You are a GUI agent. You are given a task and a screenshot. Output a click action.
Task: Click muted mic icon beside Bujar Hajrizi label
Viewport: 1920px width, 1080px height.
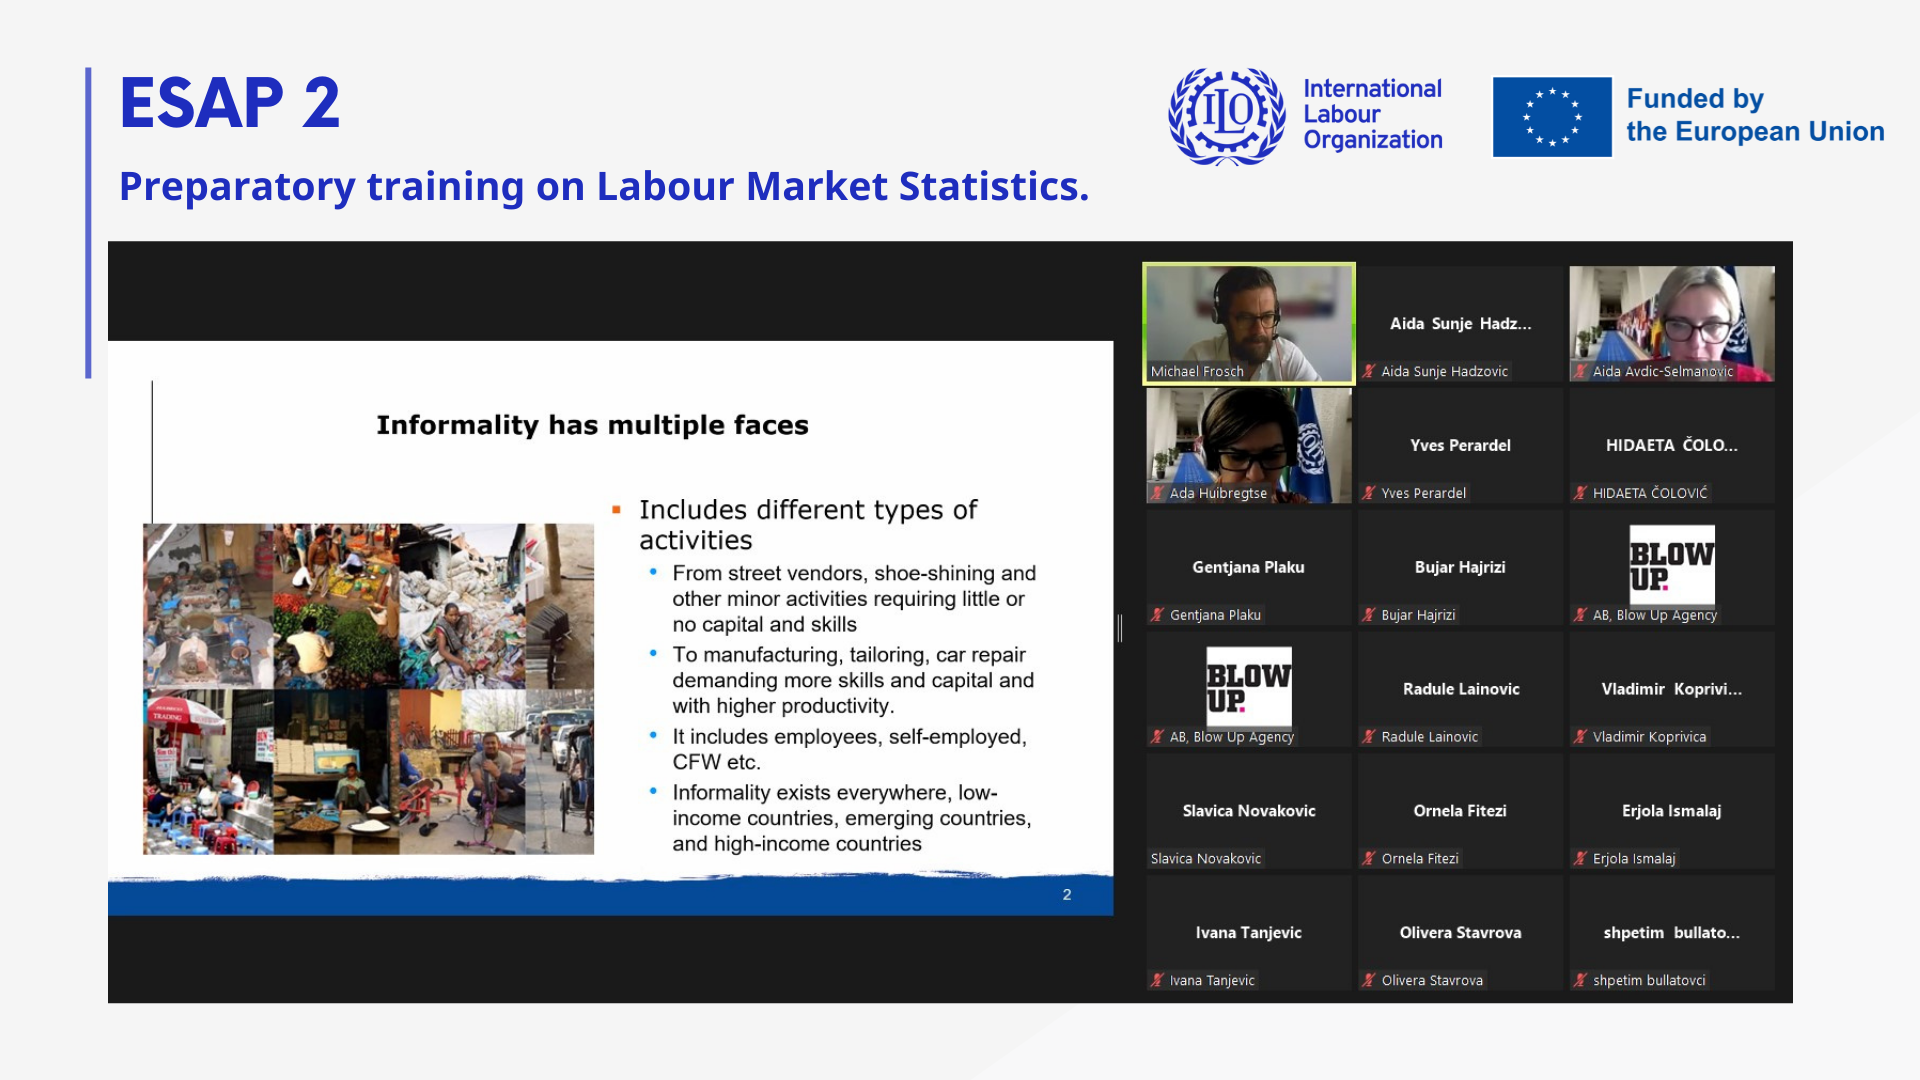pyautogui.click(x=1369, y=615)
